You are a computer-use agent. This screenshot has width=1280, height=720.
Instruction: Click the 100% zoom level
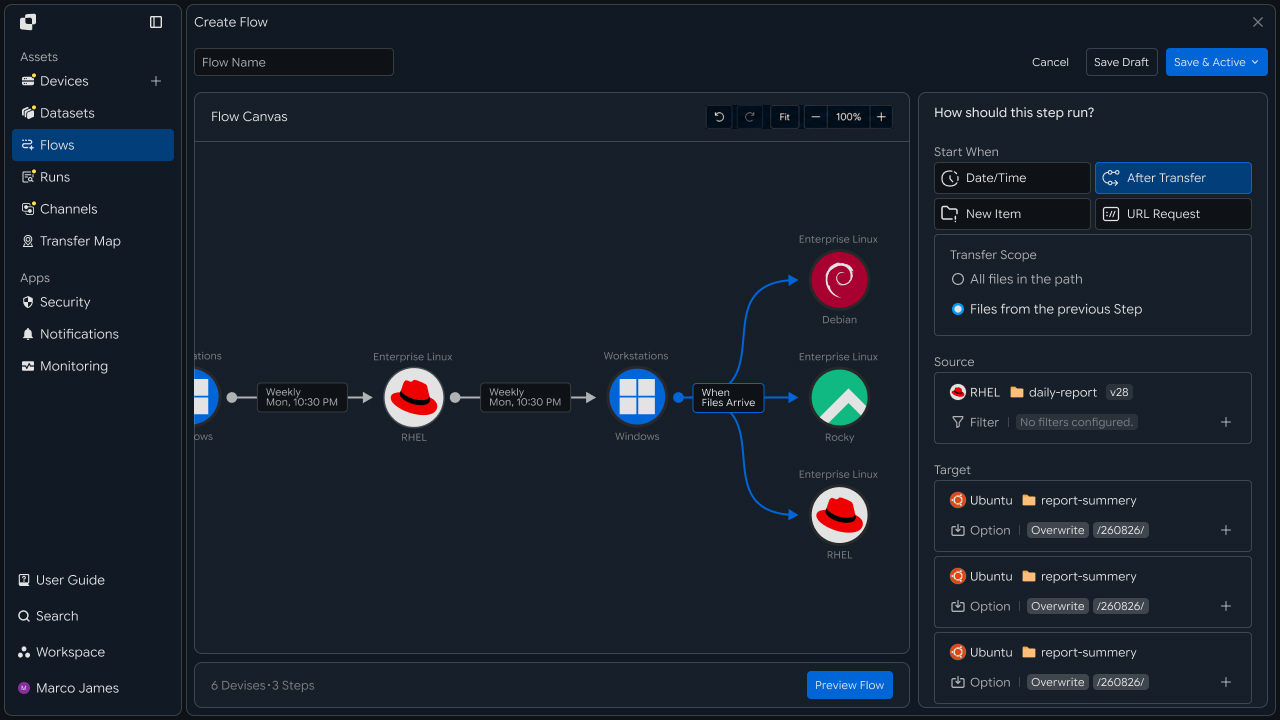click(849, 117)
